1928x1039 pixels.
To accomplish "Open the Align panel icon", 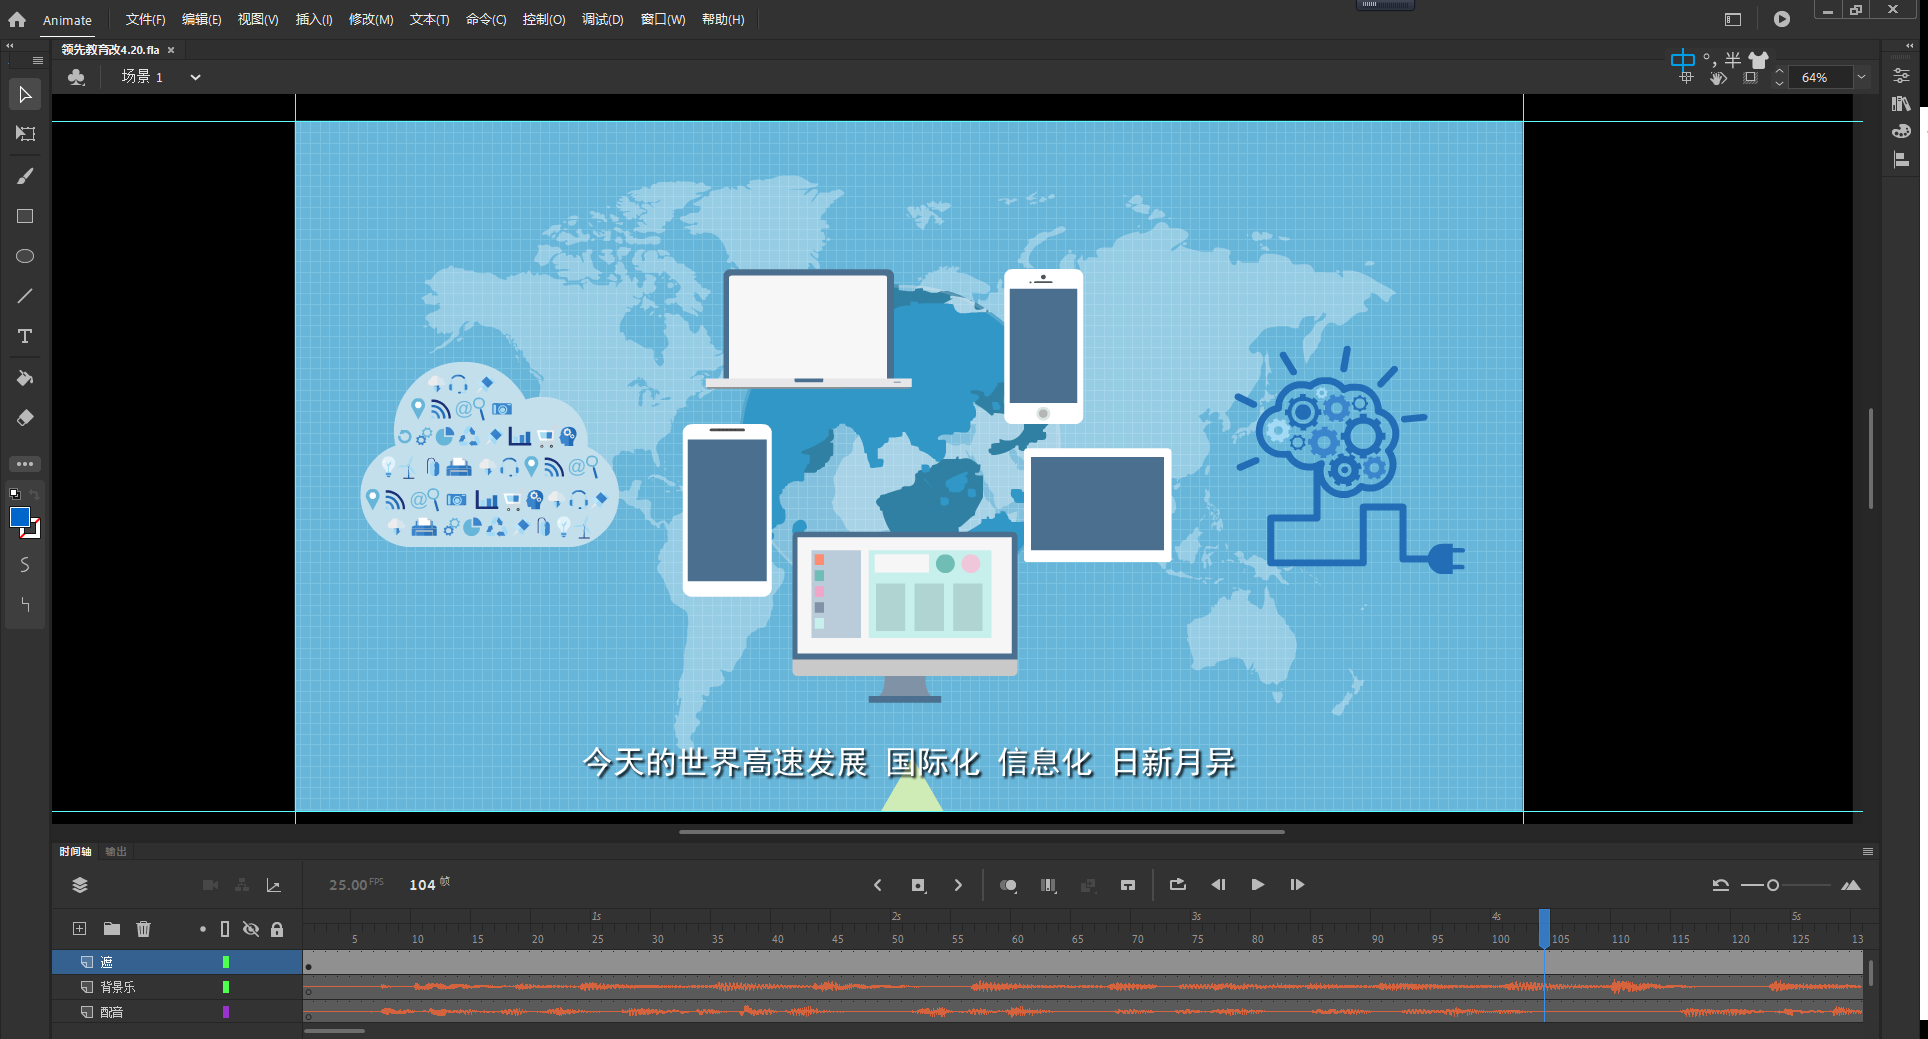I will [1901, 160].
